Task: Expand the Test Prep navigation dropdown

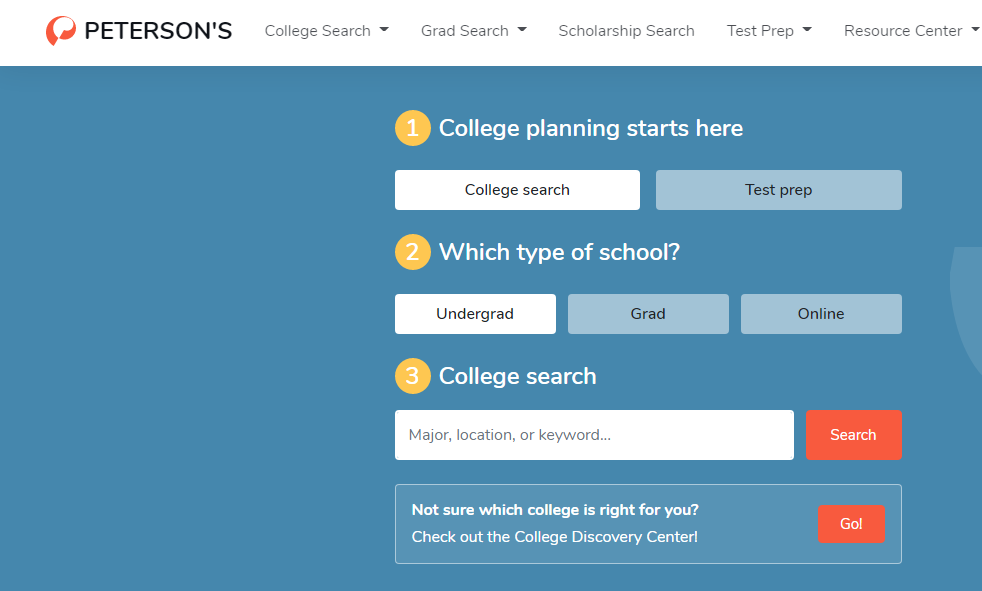Action: pyautogui.click(x=768, y=31)
